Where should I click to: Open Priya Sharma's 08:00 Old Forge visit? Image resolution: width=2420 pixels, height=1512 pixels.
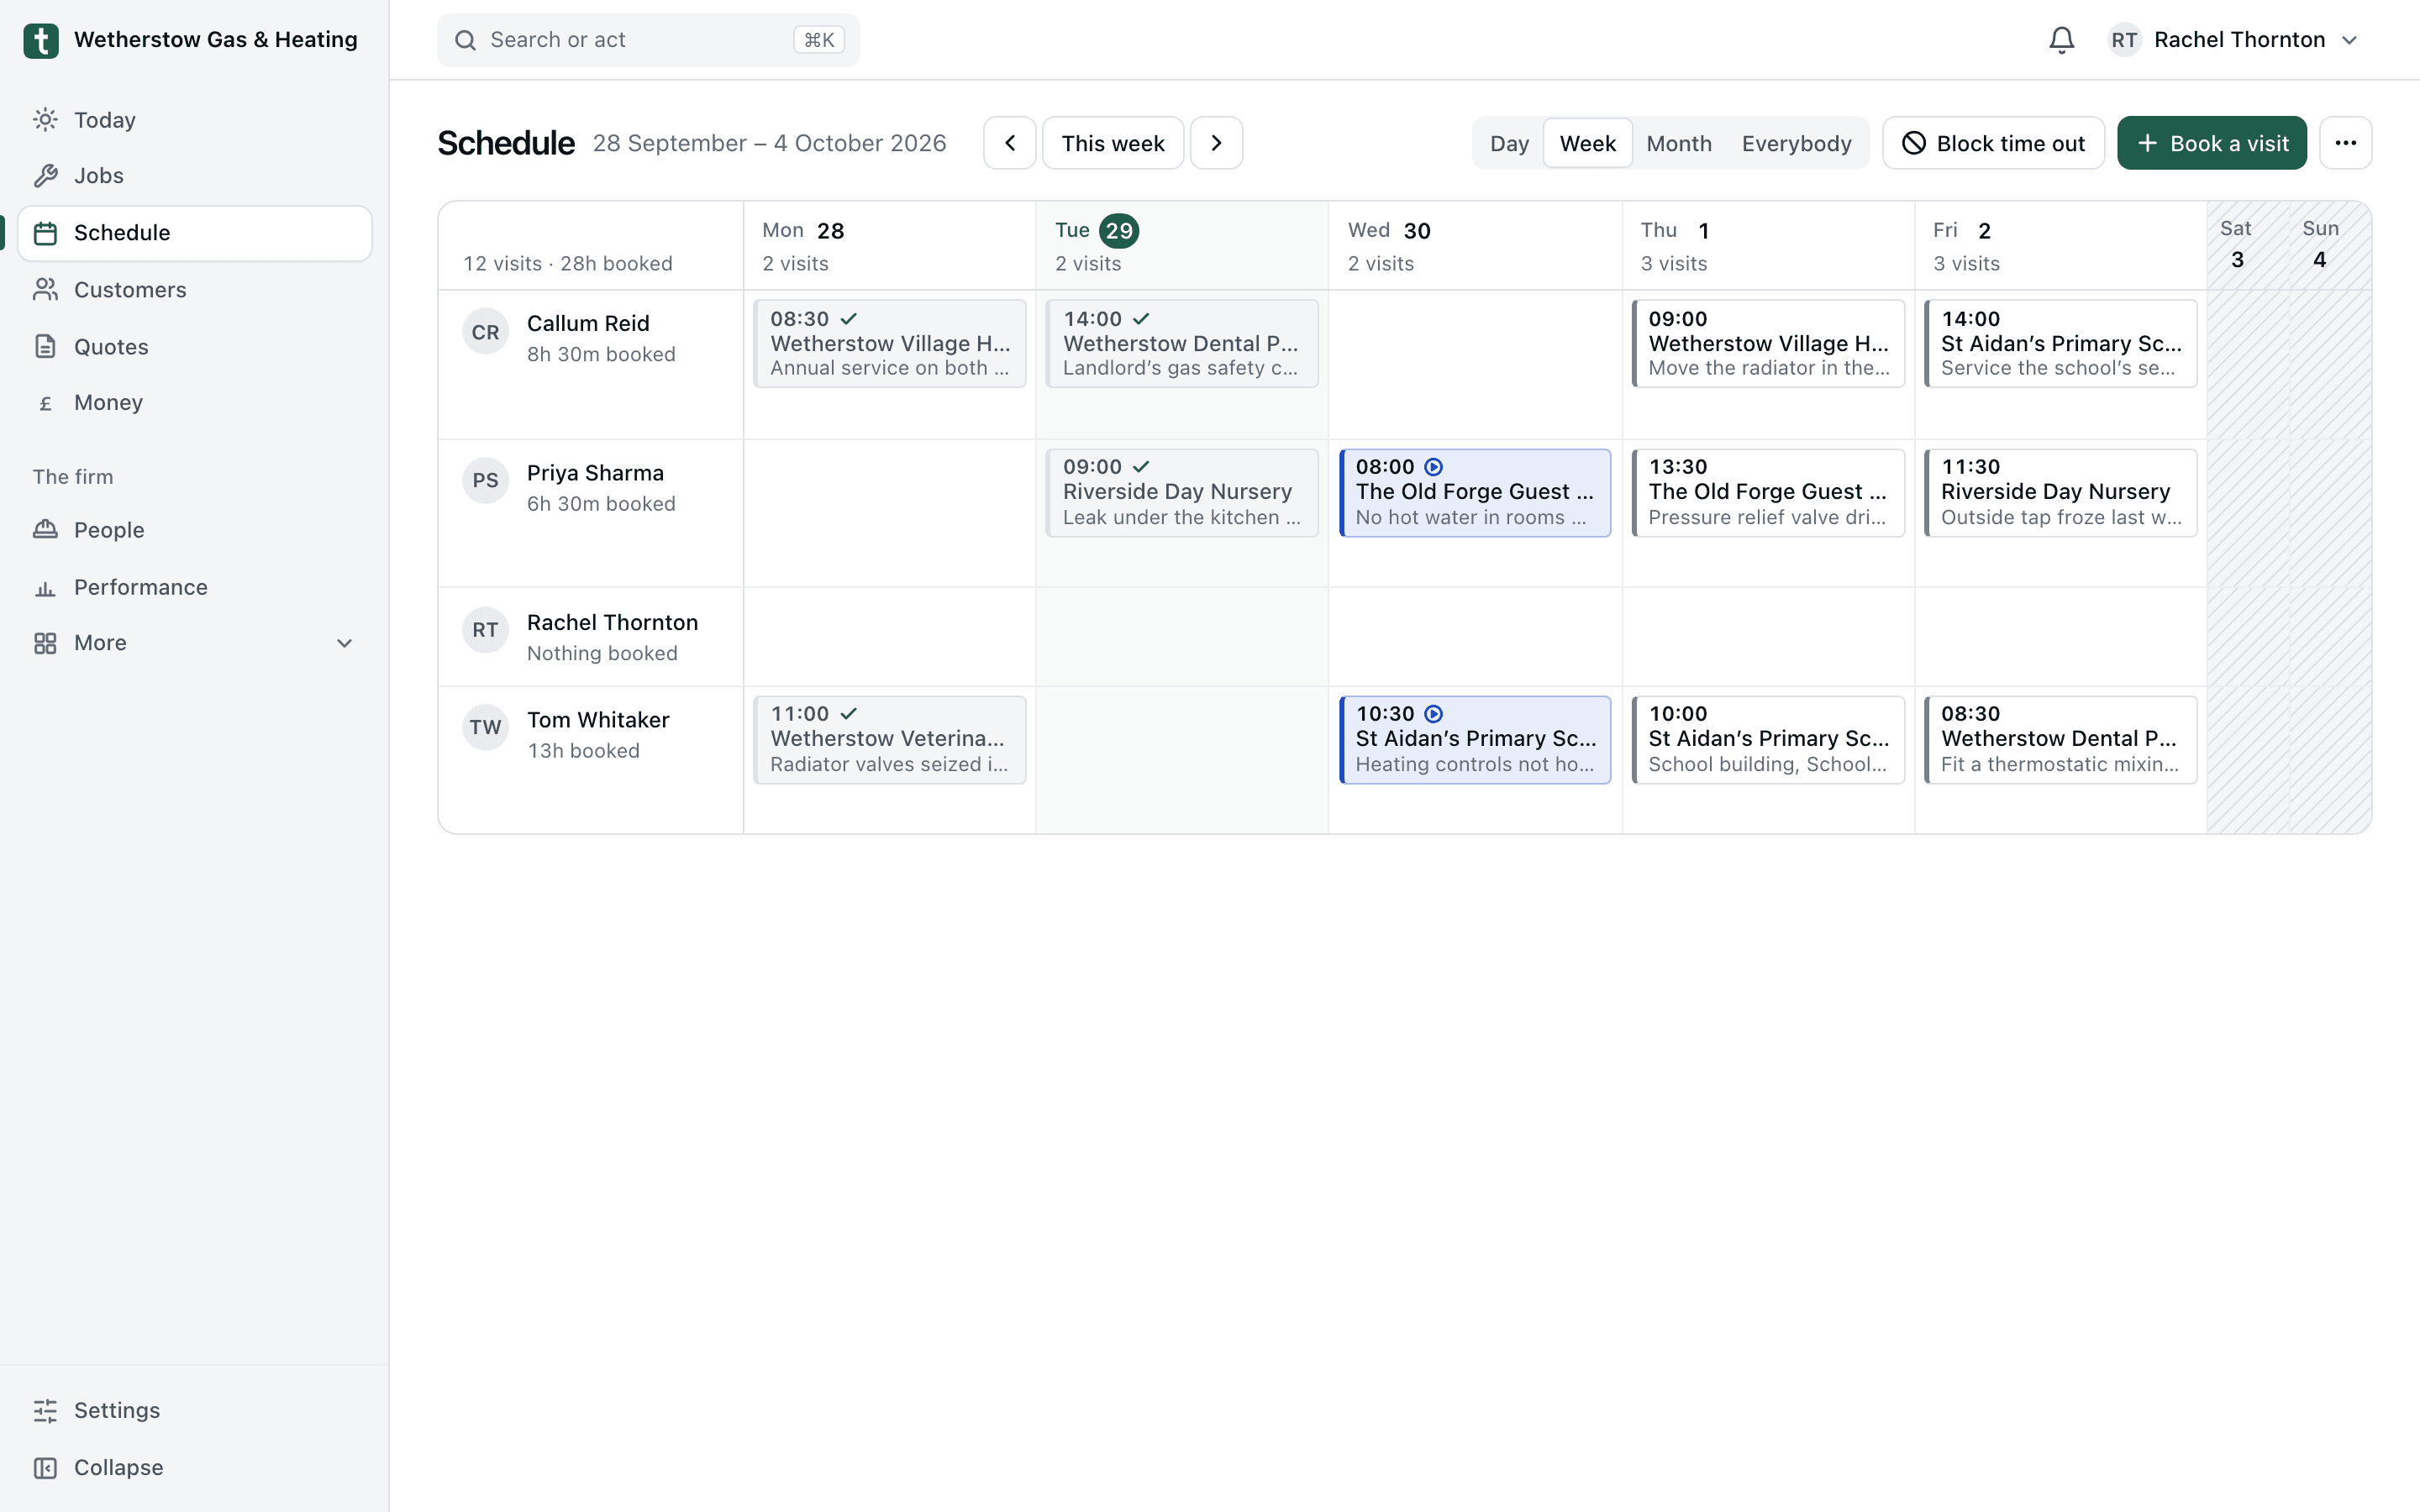pyautogui.click(x=1475, y=492)
